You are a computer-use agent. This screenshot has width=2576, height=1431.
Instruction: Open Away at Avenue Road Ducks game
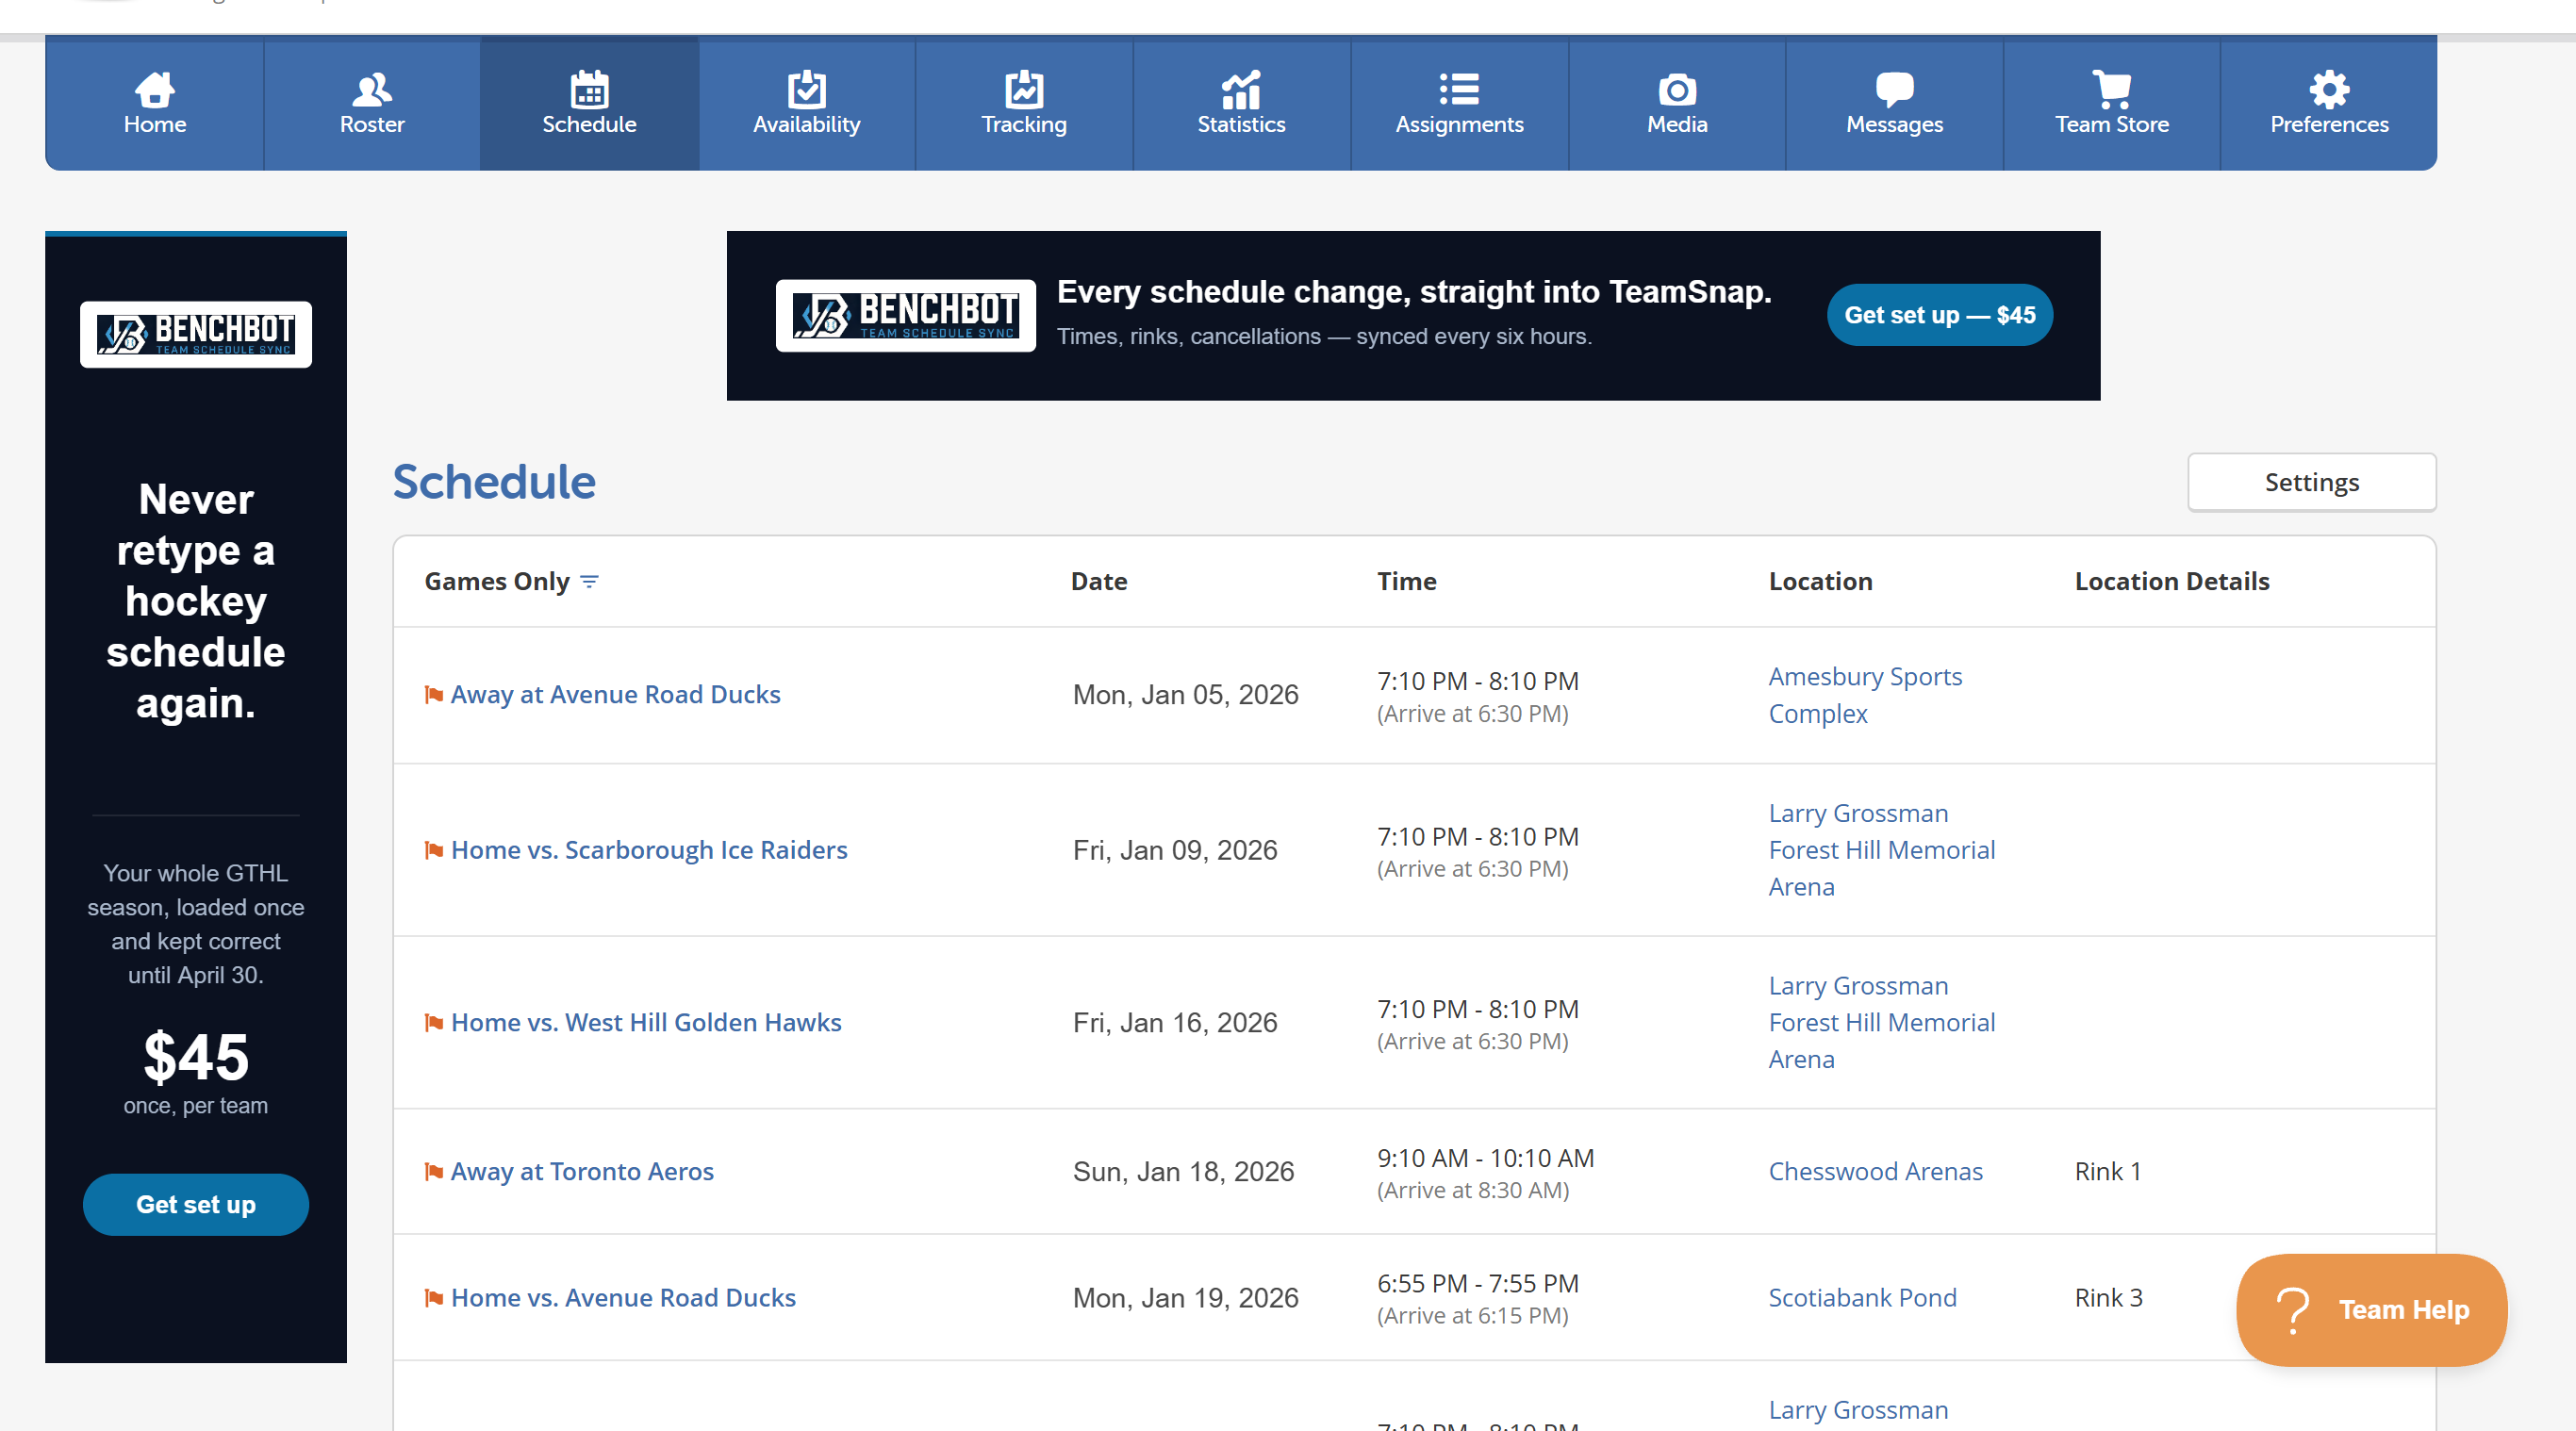pos(615,694)
